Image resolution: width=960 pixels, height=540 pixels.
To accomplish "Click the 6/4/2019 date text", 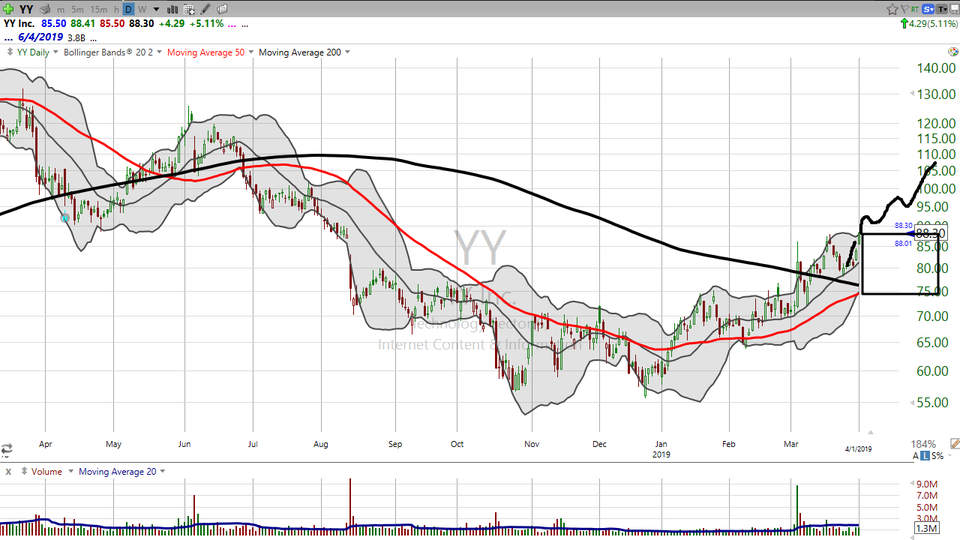I will point(40,37).
